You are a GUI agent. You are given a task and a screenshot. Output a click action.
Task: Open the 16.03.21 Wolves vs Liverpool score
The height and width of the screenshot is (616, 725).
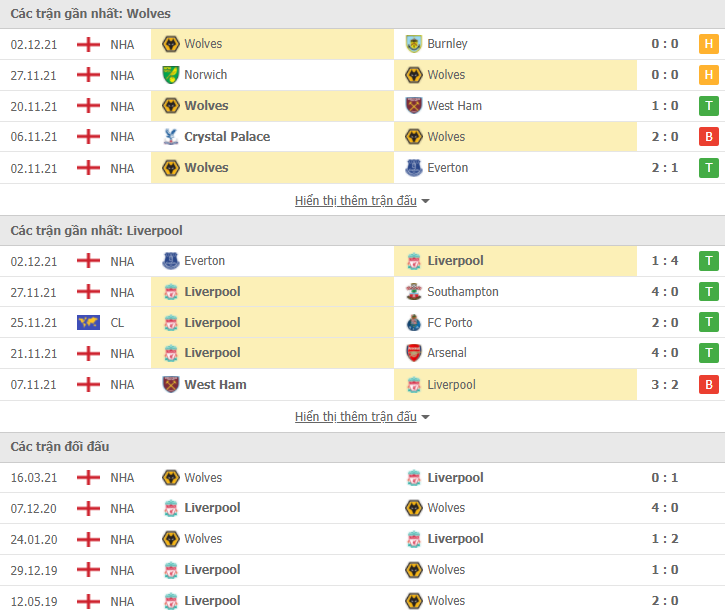point(664,478)
